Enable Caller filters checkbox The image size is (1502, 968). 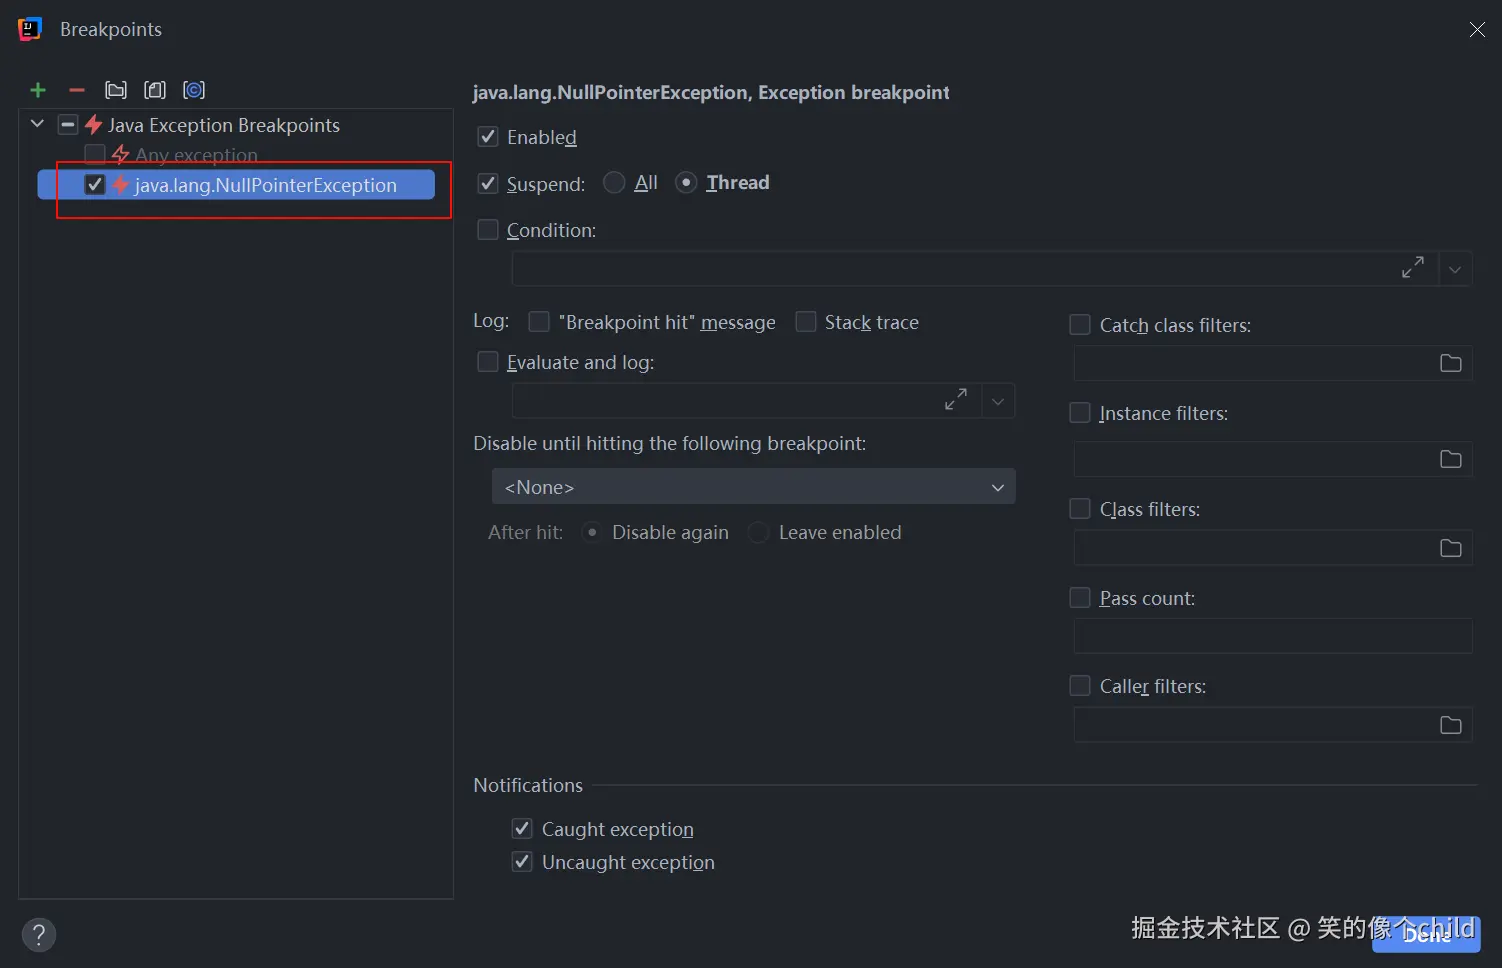(x=1080, y=686)
